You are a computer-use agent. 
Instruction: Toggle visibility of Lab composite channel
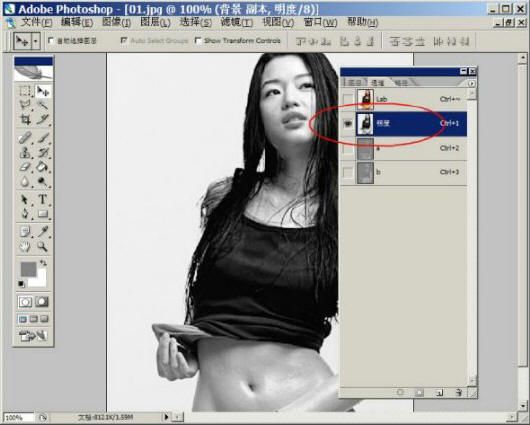tap(347, 99)
